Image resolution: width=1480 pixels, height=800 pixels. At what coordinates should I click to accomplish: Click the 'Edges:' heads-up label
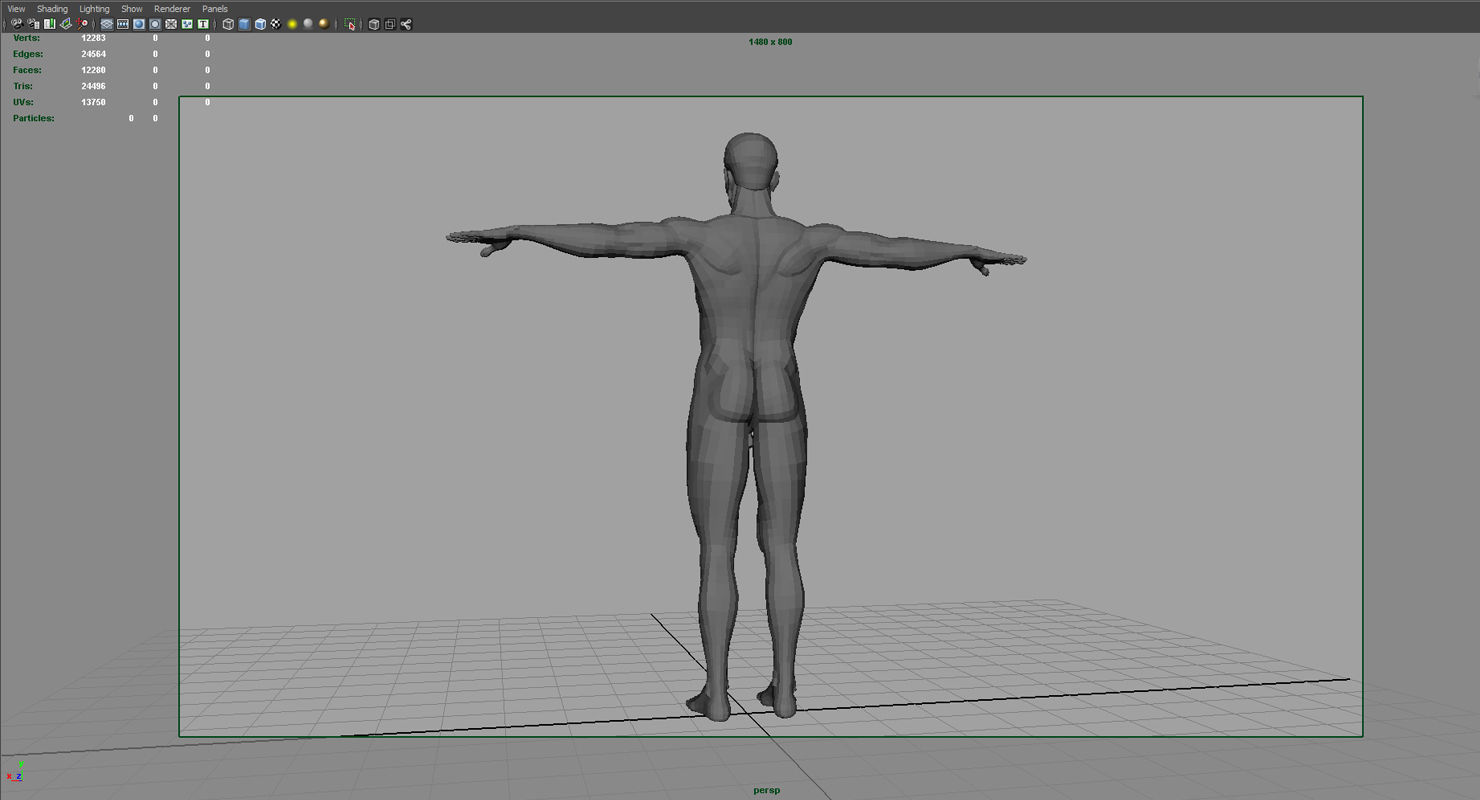[28, 54]
